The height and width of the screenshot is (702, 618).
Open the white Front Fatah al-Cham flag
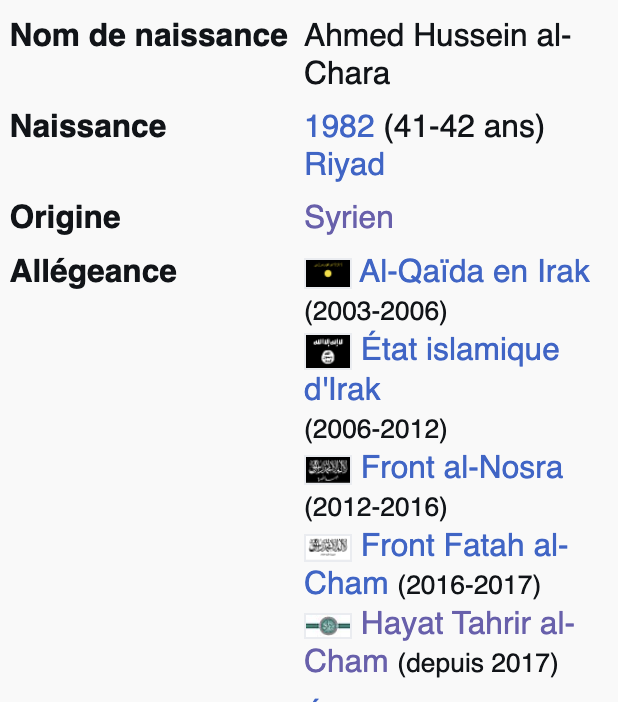pos(328,548)
